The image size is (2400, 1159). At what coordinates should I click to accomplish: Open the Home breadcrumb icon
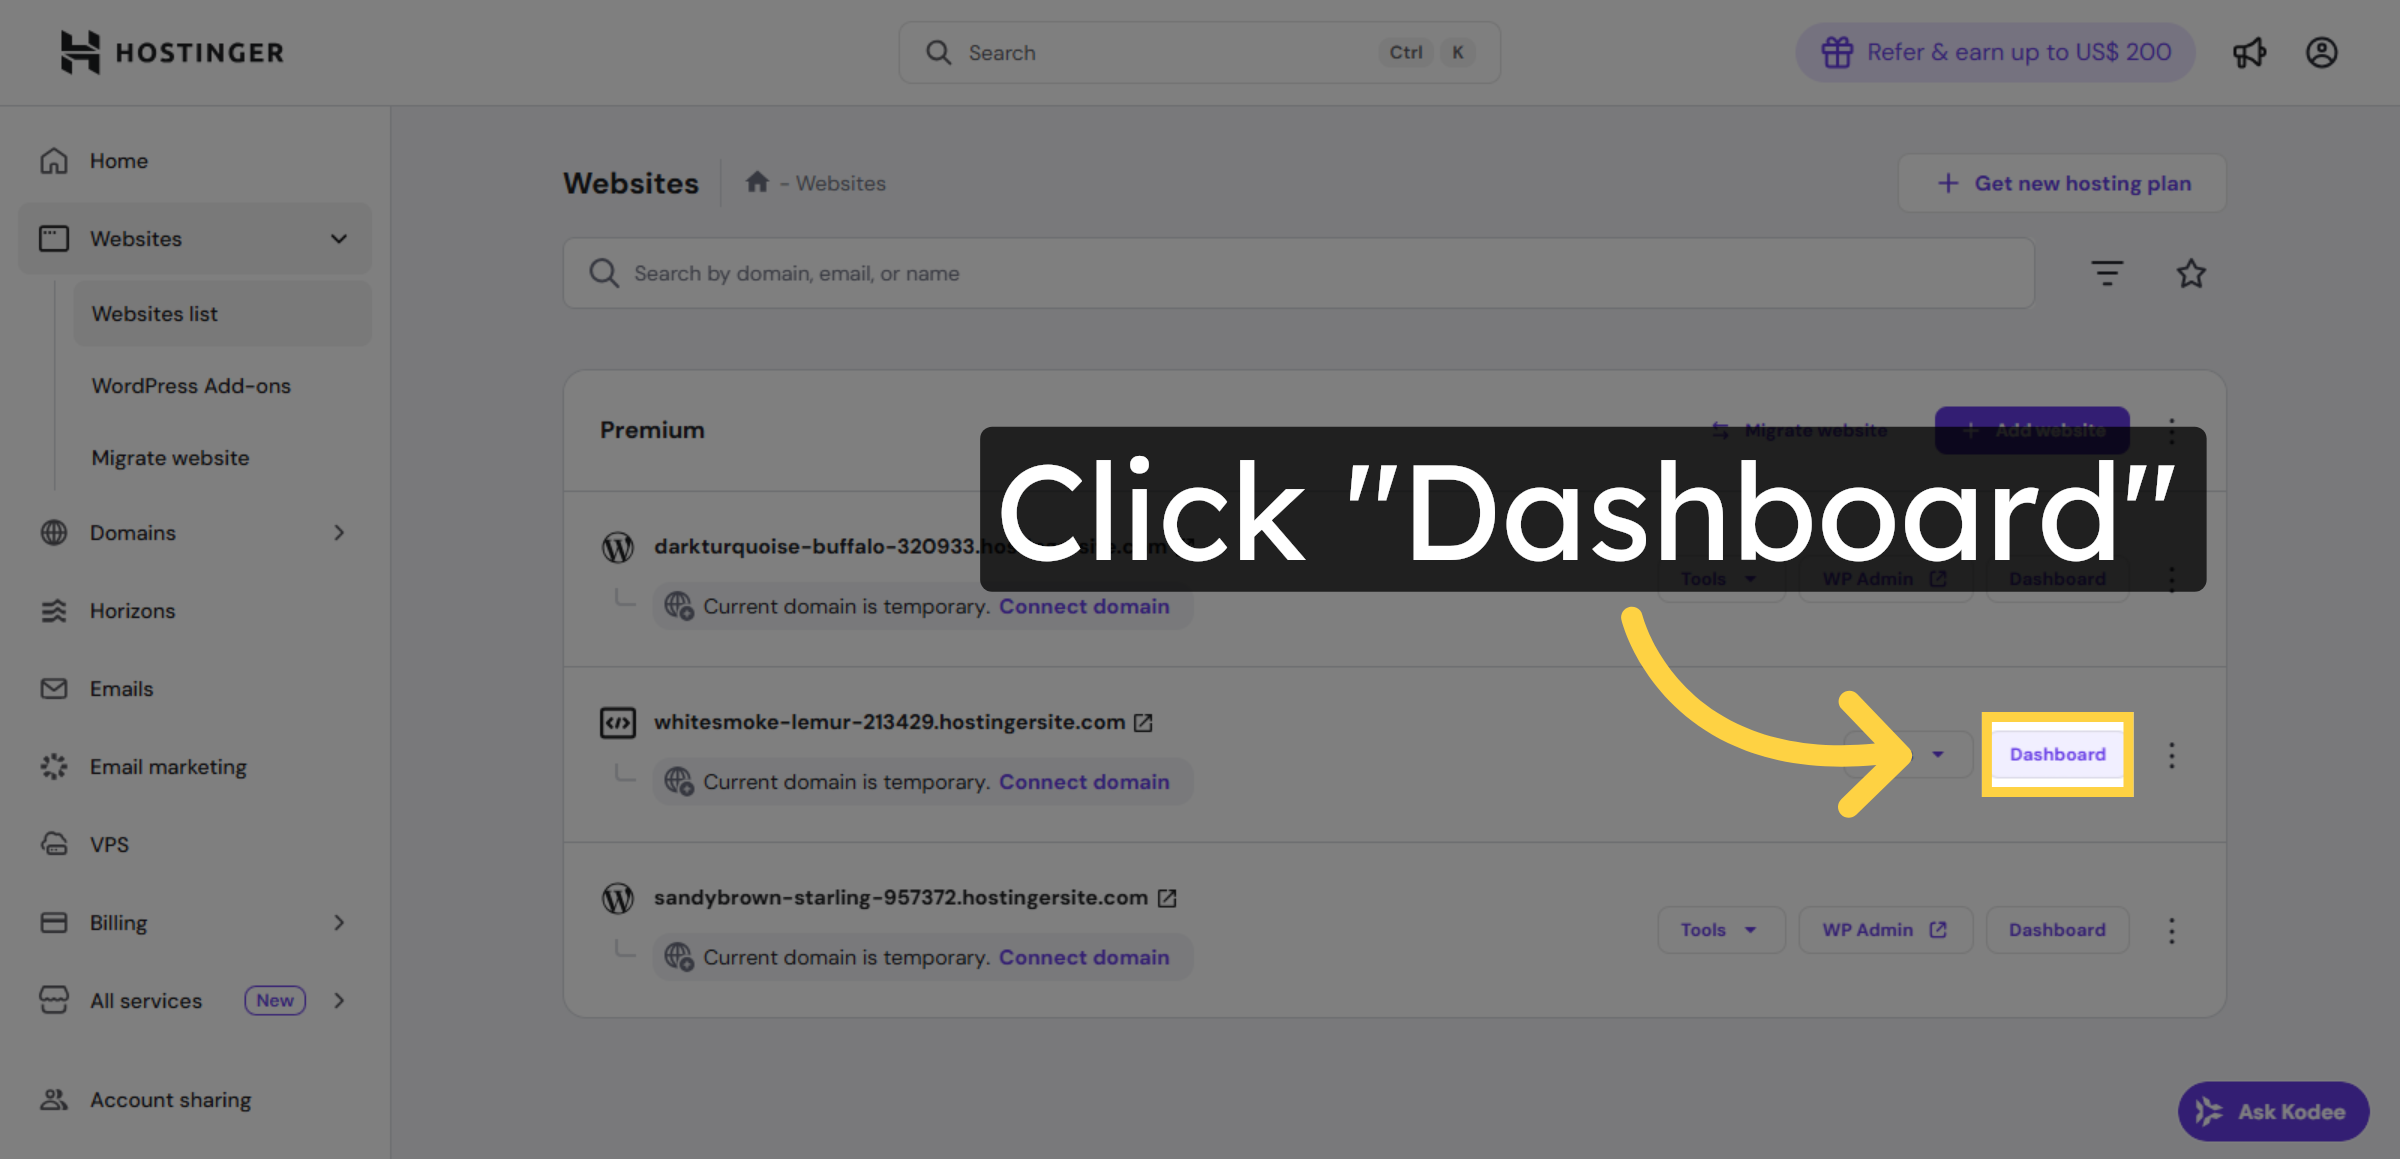(758, 182)
